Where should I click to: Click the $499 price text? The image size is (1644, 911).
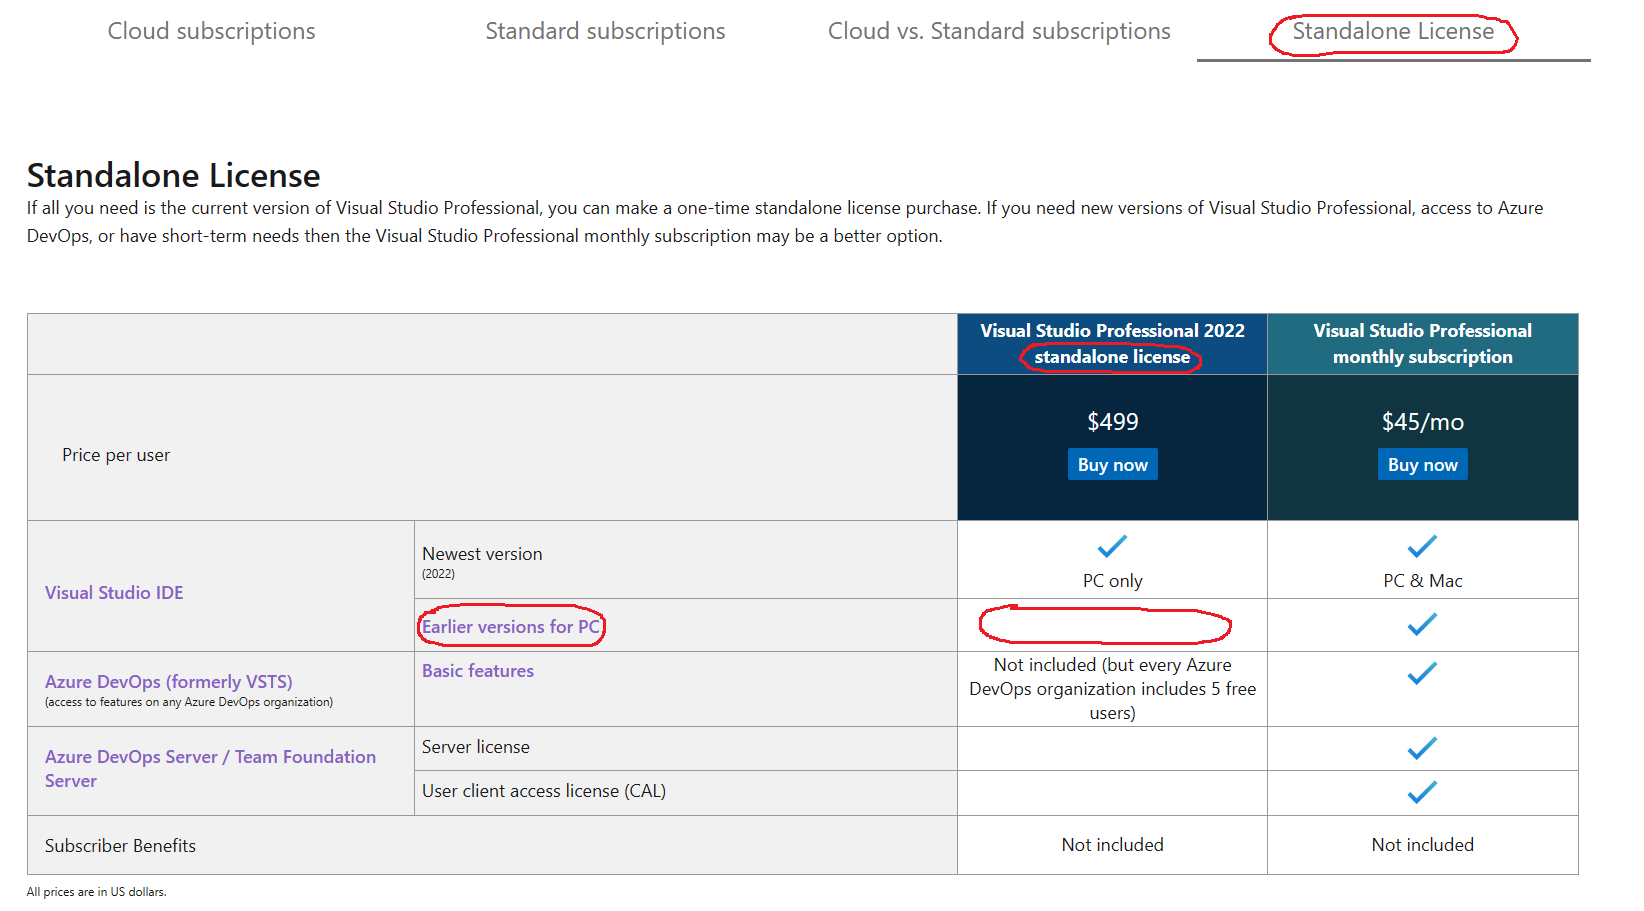1112,421
